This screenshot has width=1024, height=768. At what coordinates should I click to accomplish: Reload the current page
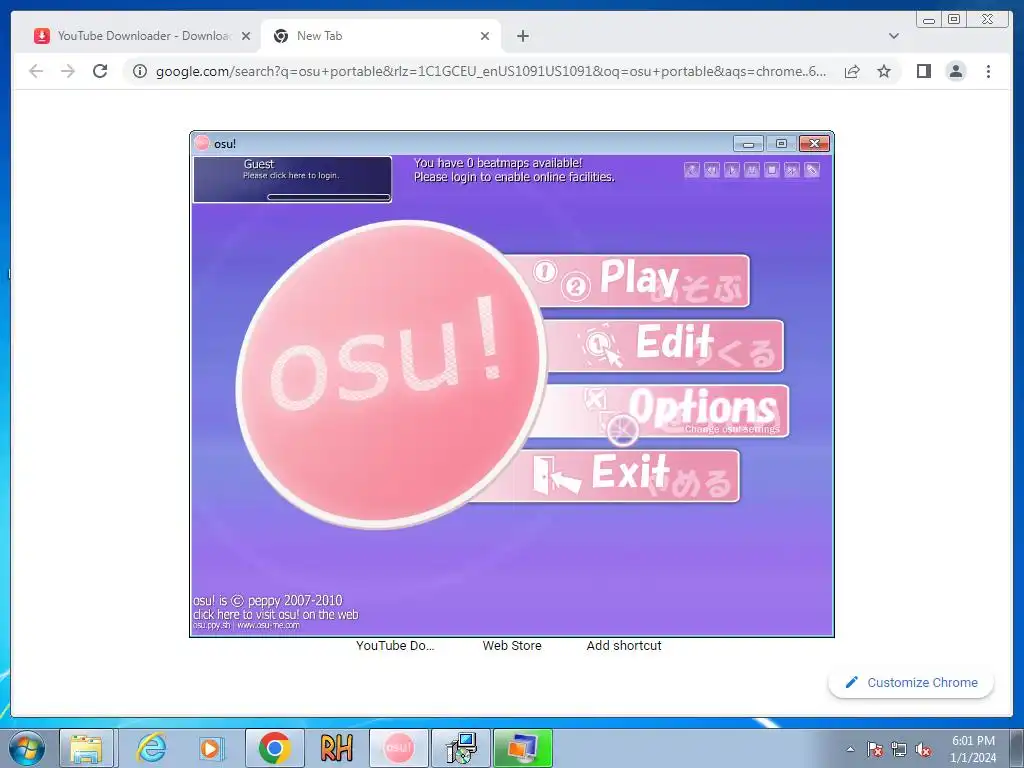coord(100,71)
